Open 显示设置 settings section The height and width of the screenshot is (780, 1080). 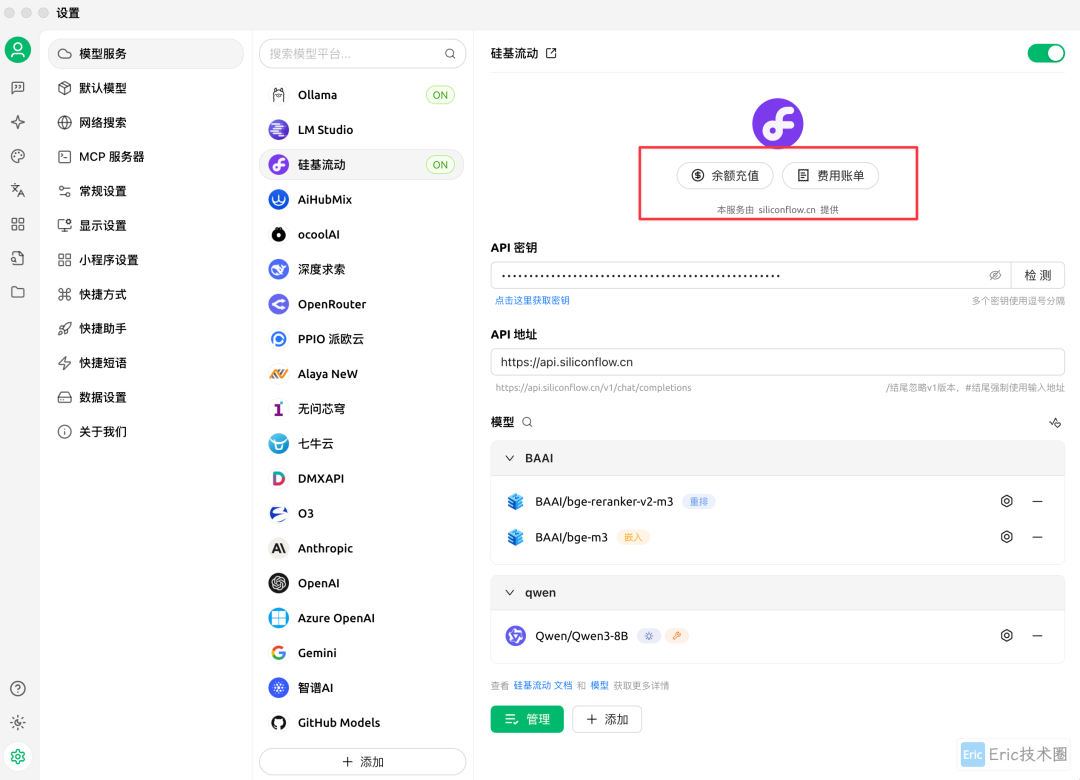tap(145, 225)
